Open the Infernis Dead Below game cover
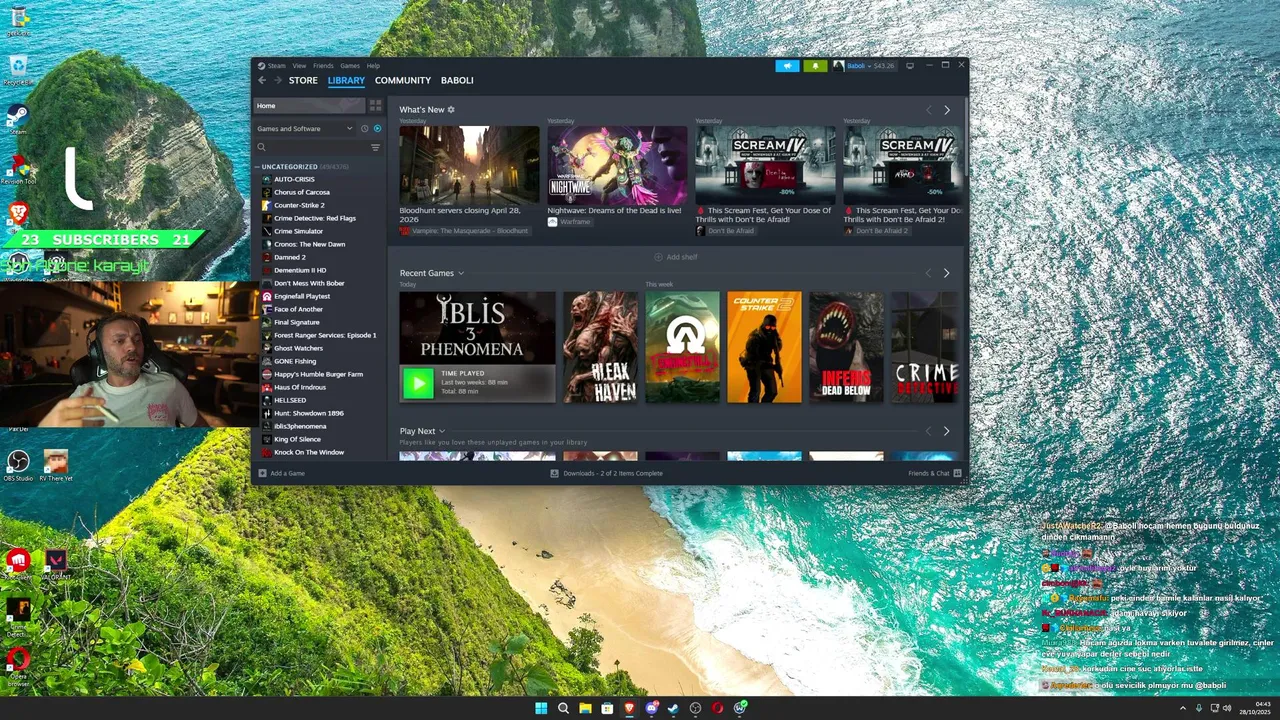1280x720 pixels. pyautogui.click(x=846, y=347)
